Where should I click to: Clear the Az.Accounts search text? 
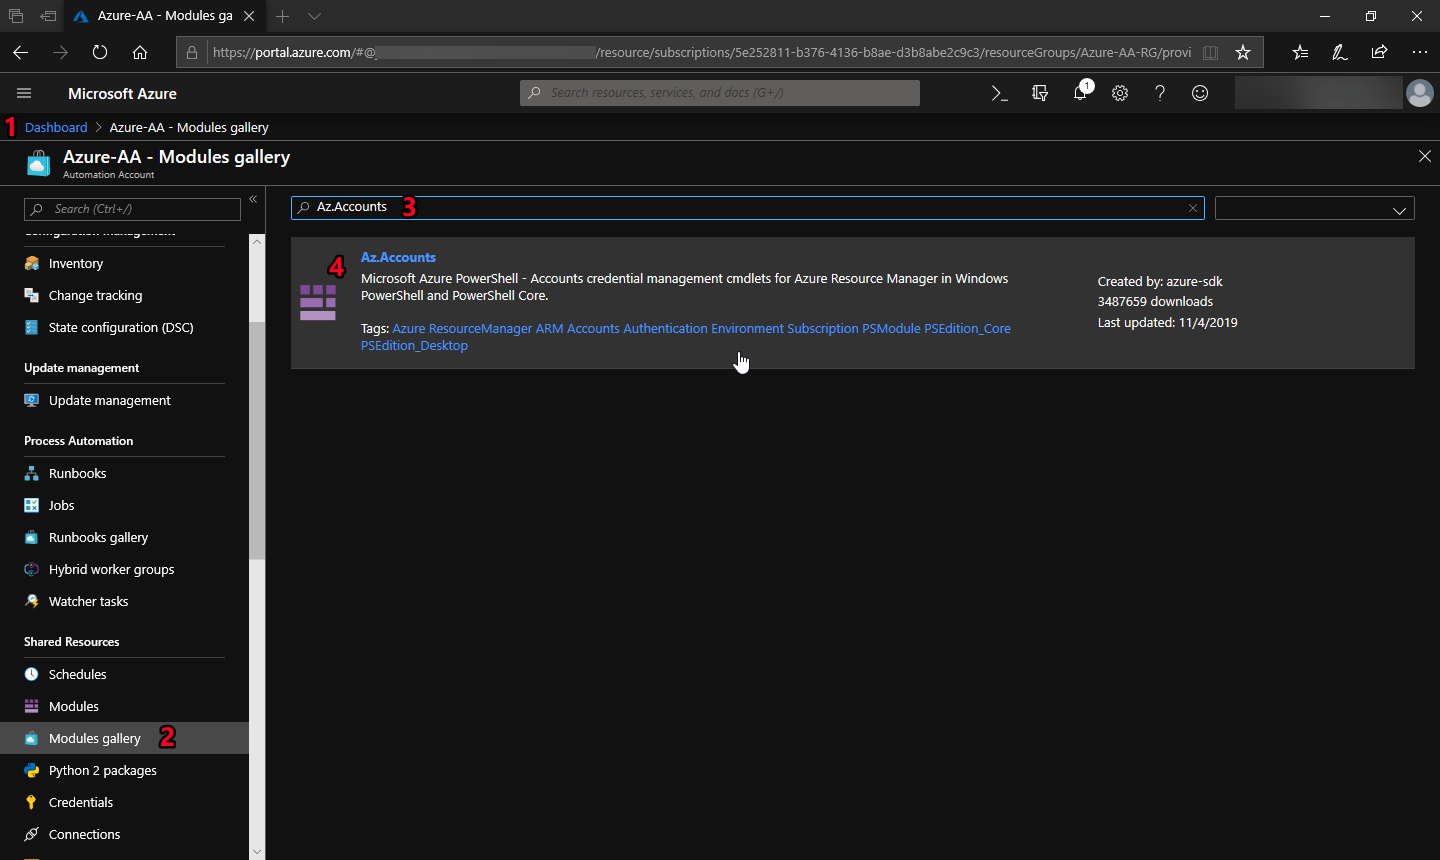[1193, 208]
